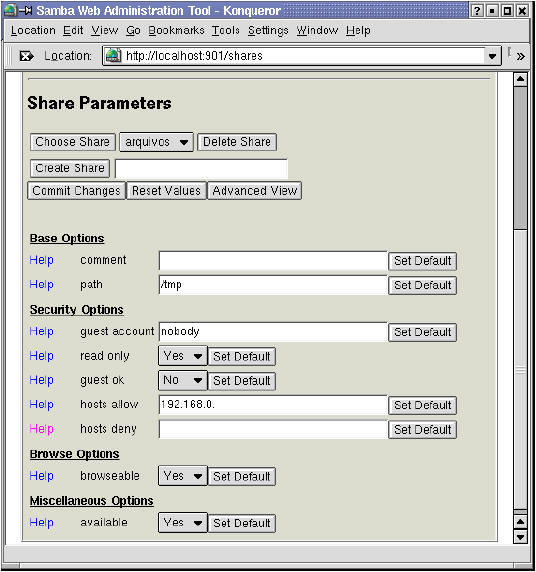Open the guest ok No dropdown
Screen dimensions: 536x572
[183, 380]
